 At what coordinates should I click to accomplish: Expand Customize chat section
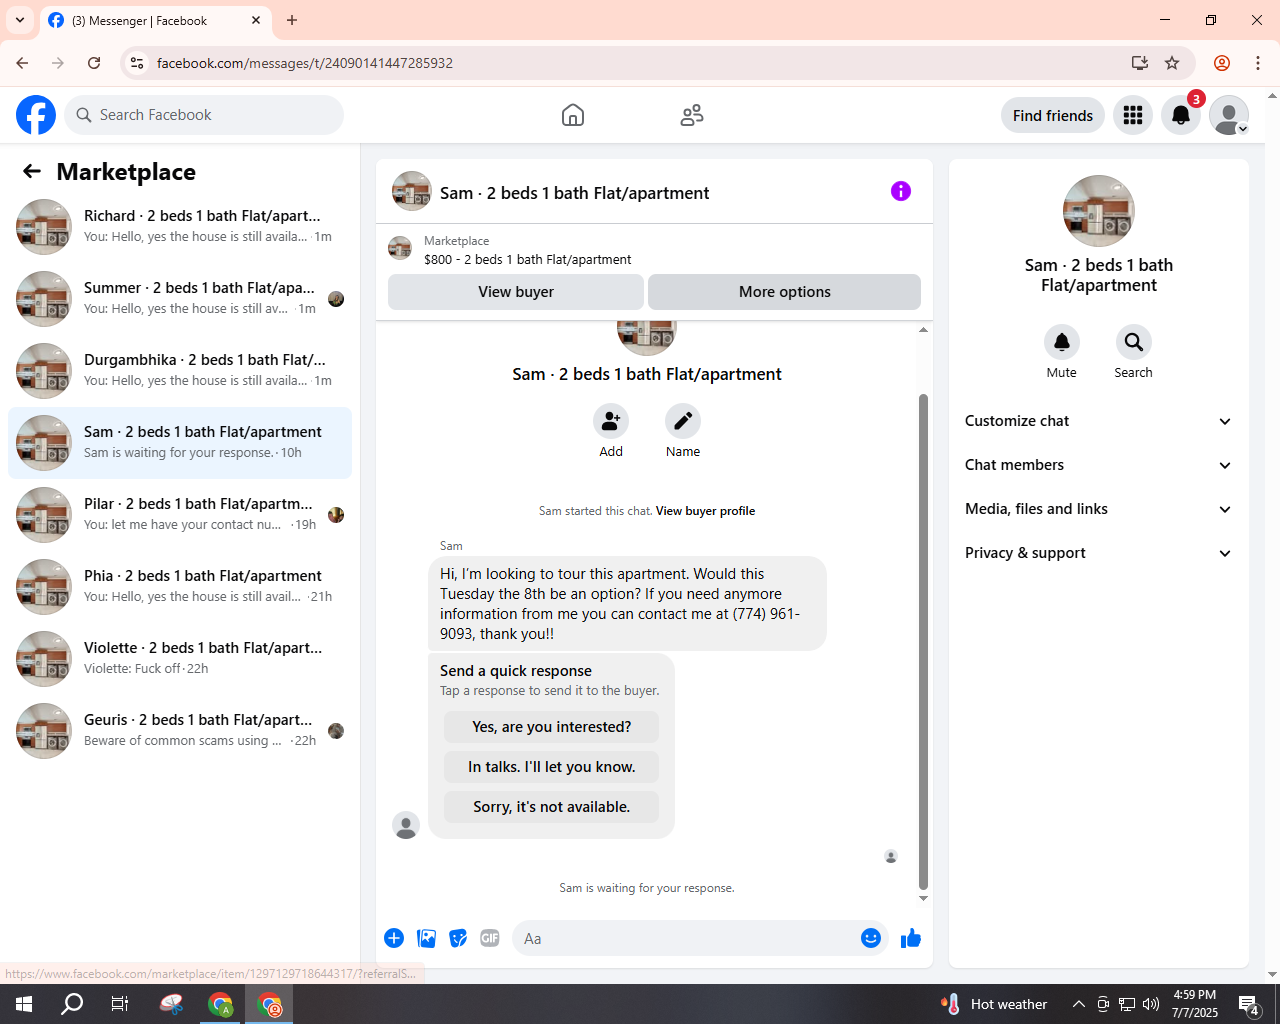click(1099, 421)
